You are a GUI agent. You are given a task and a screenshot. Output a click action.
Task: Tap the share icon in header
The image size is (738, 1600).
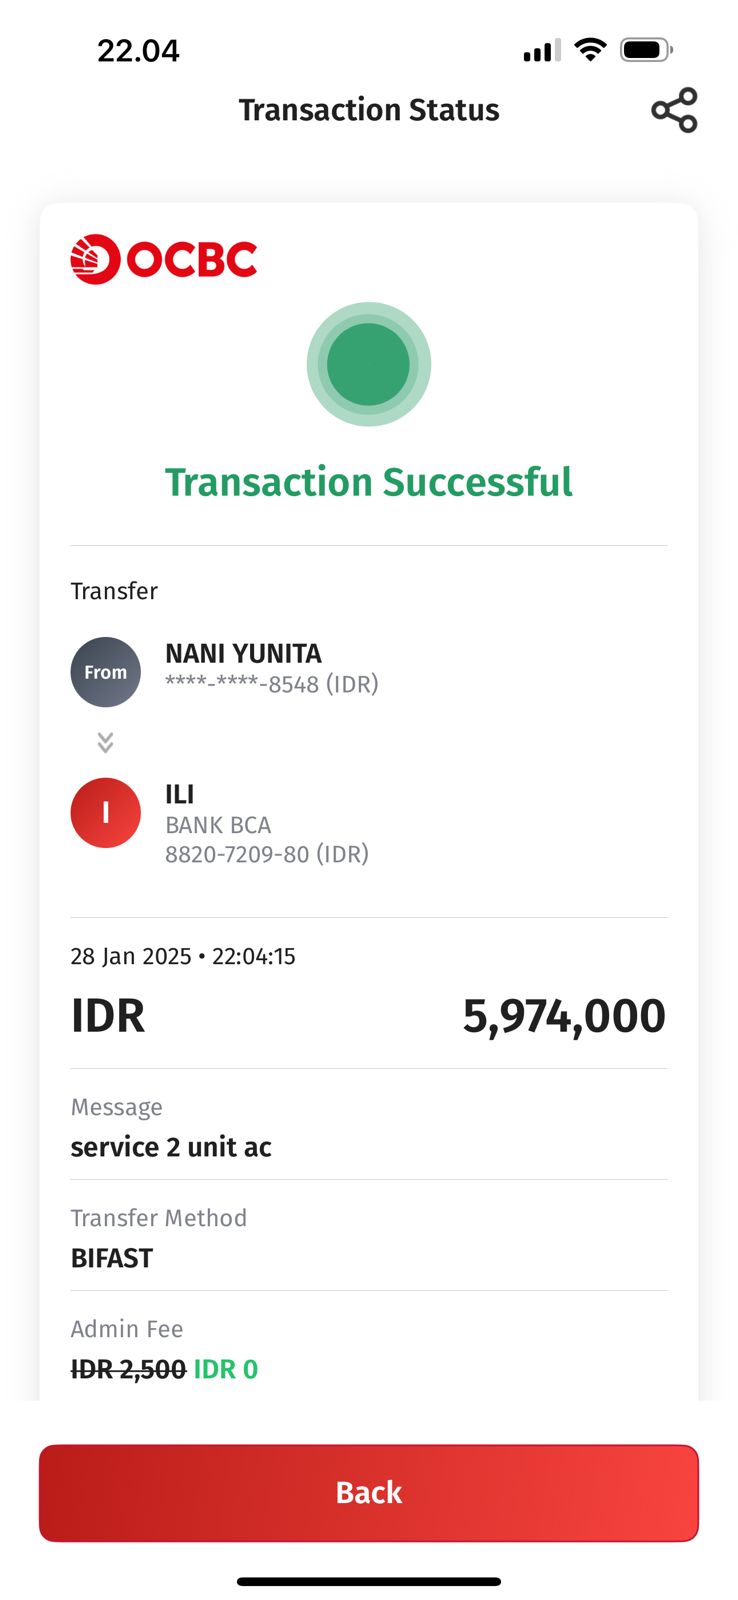coord(674,110)
